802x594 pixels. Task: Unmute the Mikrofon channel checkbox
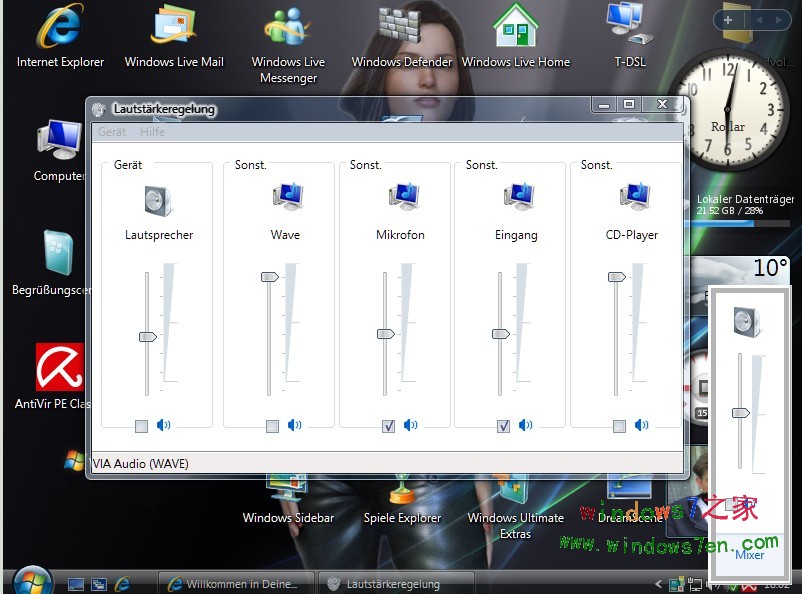(x=388, y=426)
